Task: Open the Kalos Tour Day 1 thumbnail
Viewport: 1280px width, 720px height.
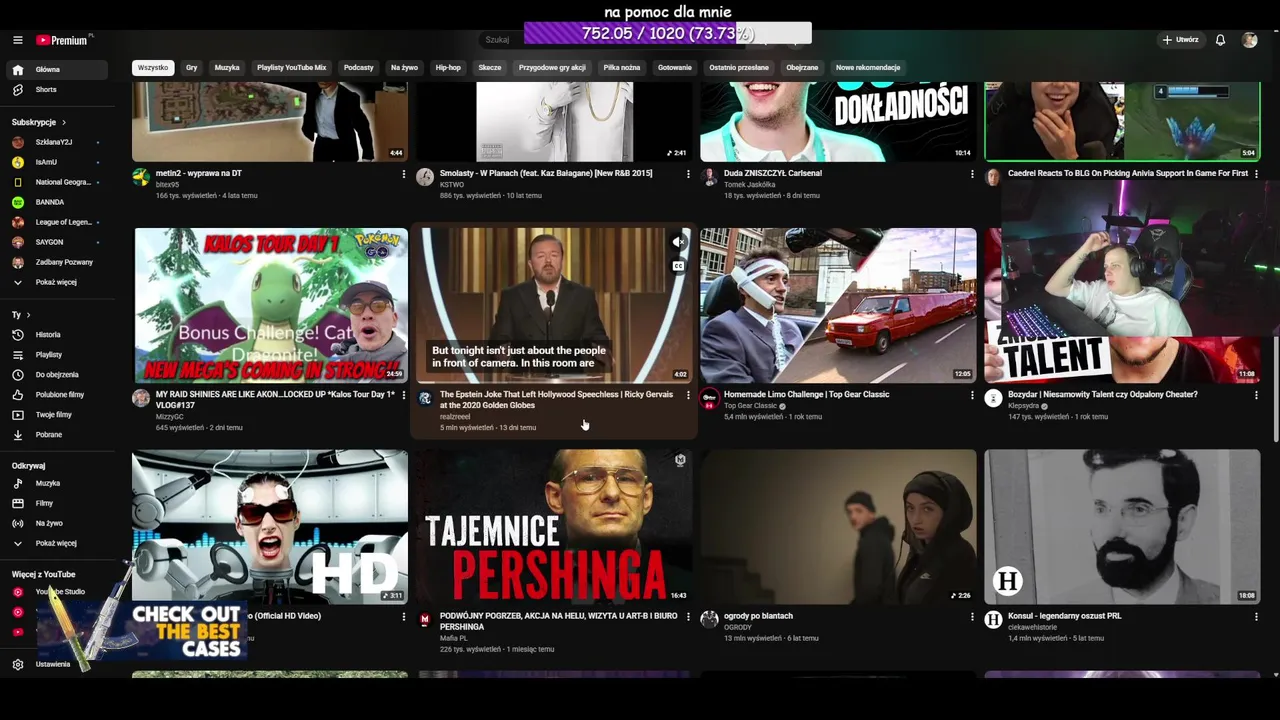Action: click(270, 305)
